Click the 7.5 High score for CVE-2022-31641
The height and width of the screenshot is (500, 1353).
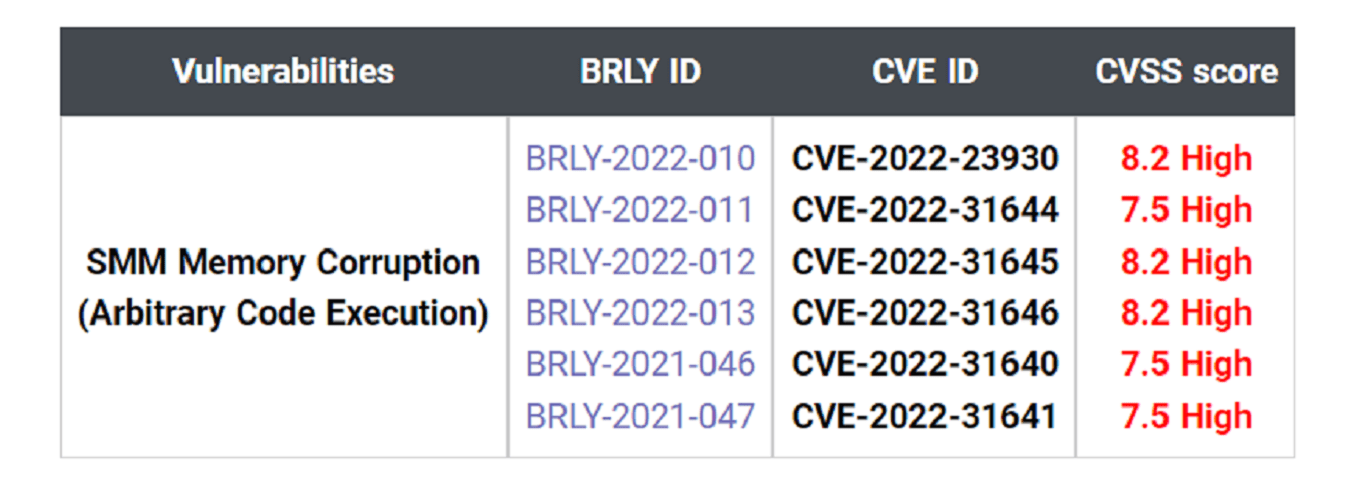tap(1186, 416)
